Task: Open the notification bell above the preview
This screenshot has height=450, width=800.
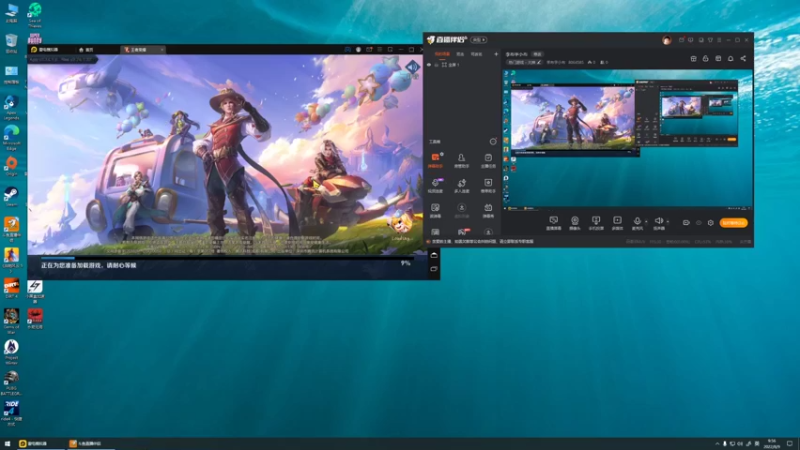Action: tap(731, 59)
